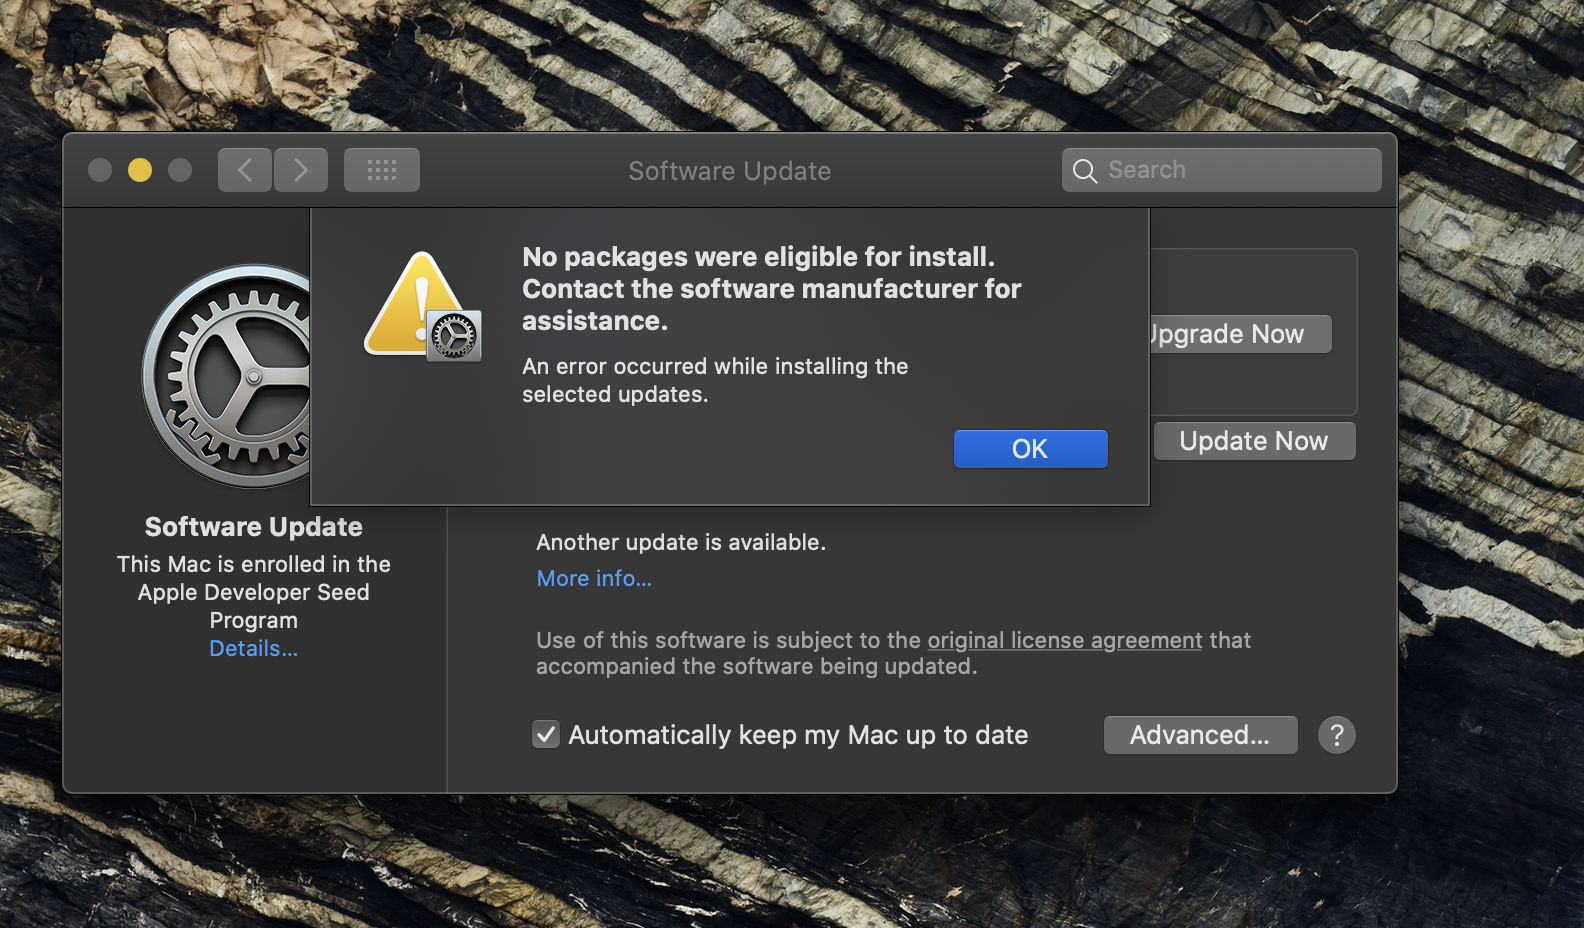1584x928 pixels.
Task: Go forward with the right chevron button
Action: [301, 170]
